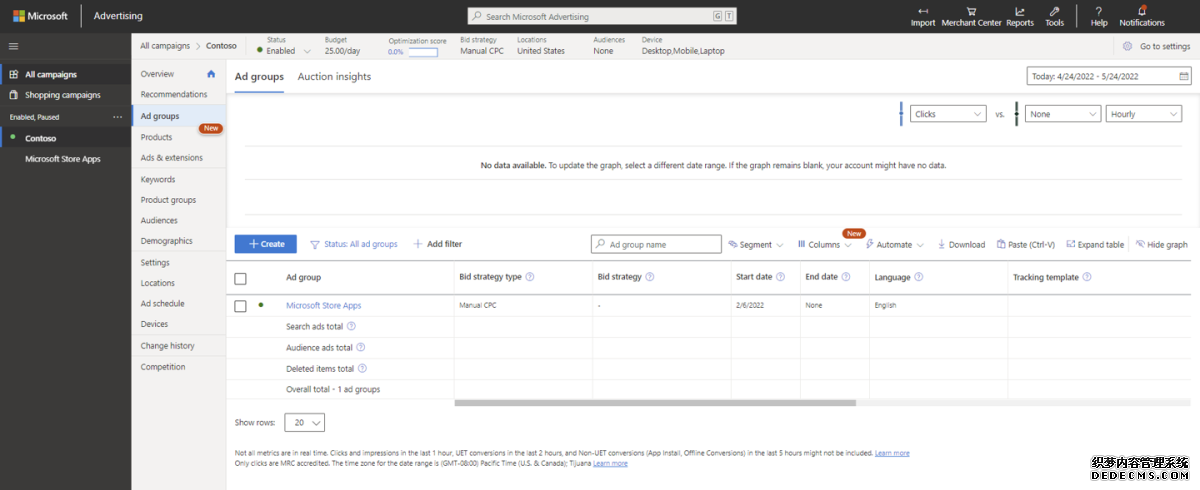This screenshot has width=1200, height=490.
Task: Click the more options ellipsis near Enabled, Paused
Action: pos(117,117)
